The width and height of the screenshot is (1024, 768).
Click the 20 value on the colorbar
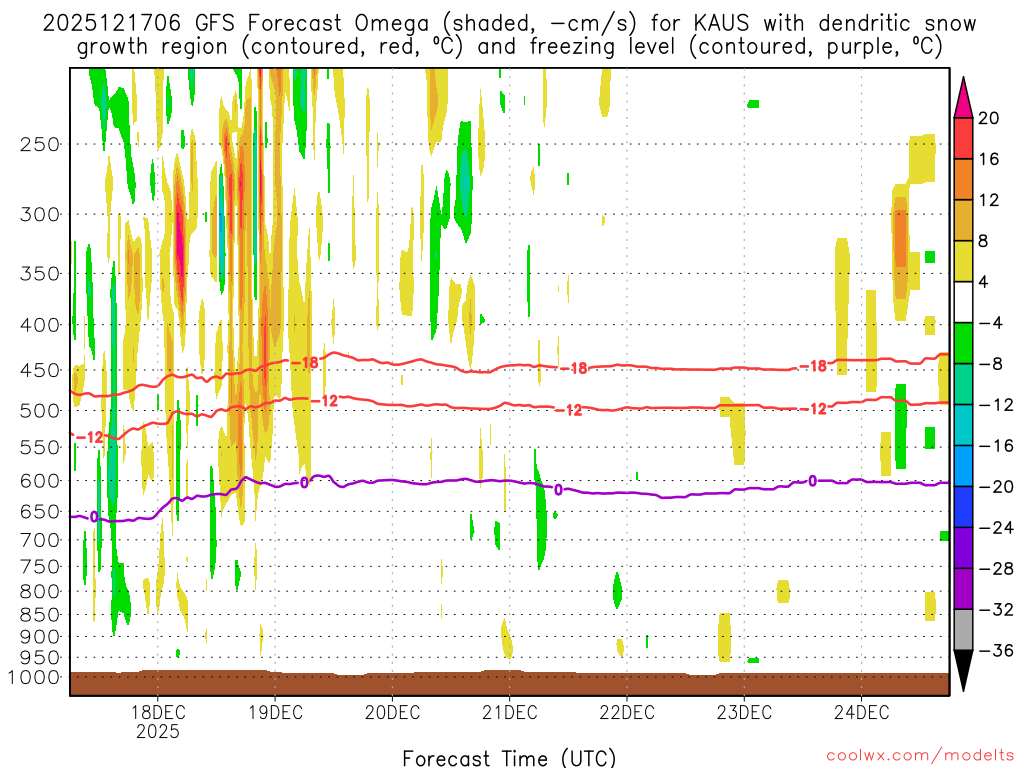[989, 118]
